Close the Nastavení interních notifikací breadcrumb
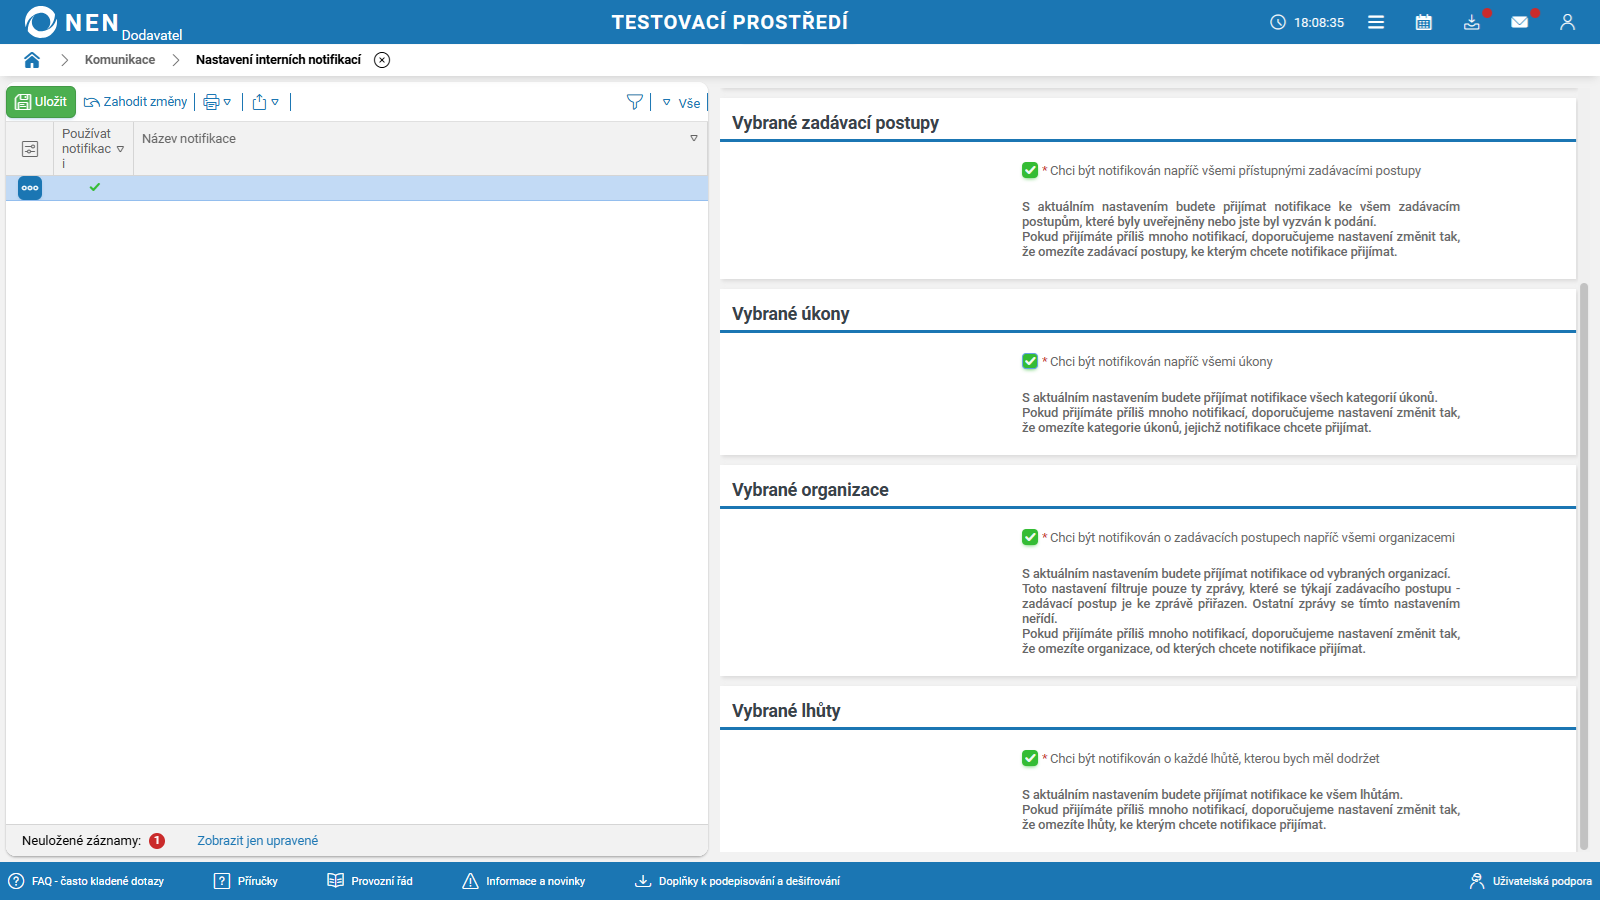Viewport: 1600px width, 900px height. (382, 60)
